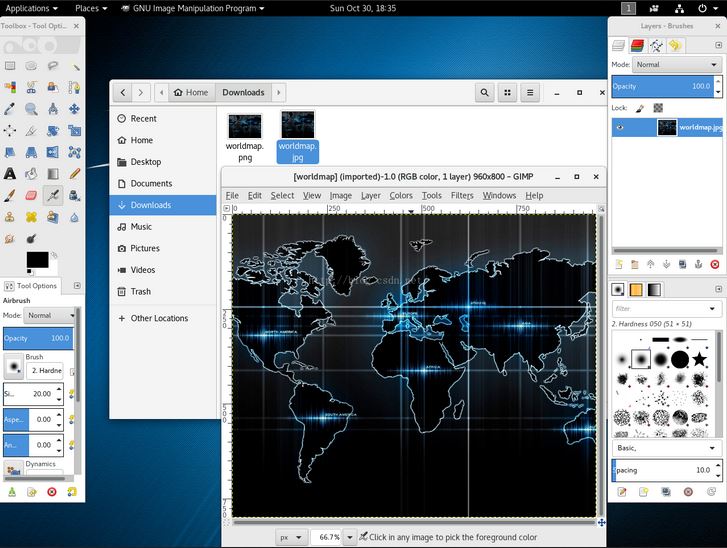Open Tool Options Mode Normal dropdown

pyautogui.click(x=50, y=315)
